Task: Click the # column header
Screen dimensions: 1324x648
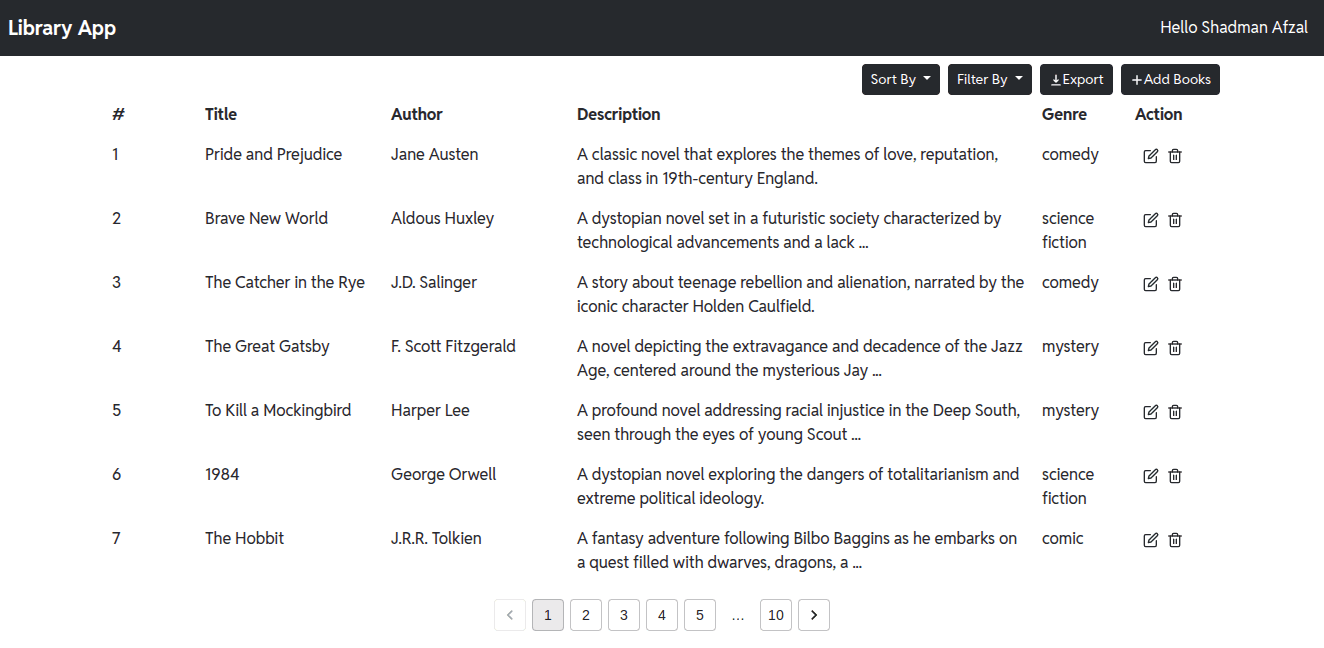Action: tap(118, 114)
